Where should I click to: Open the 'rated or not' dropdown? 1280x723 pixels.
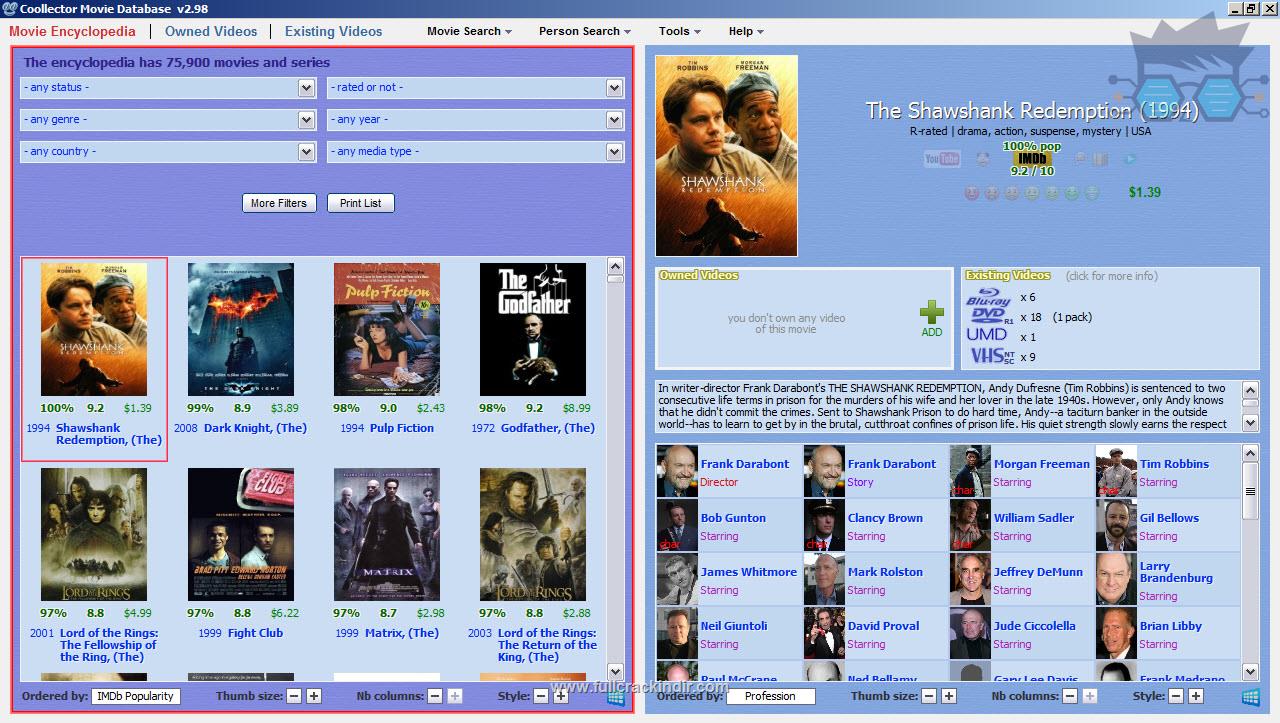click(x=476, y=88)
